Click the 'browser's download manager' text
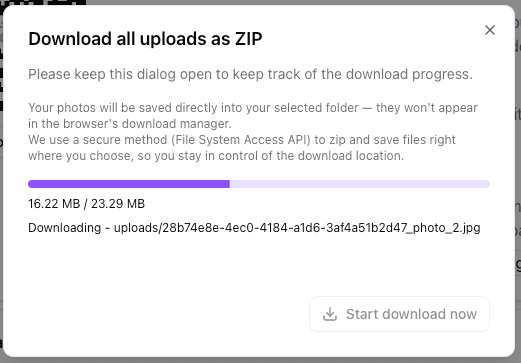521x363 pixels. 147,124
